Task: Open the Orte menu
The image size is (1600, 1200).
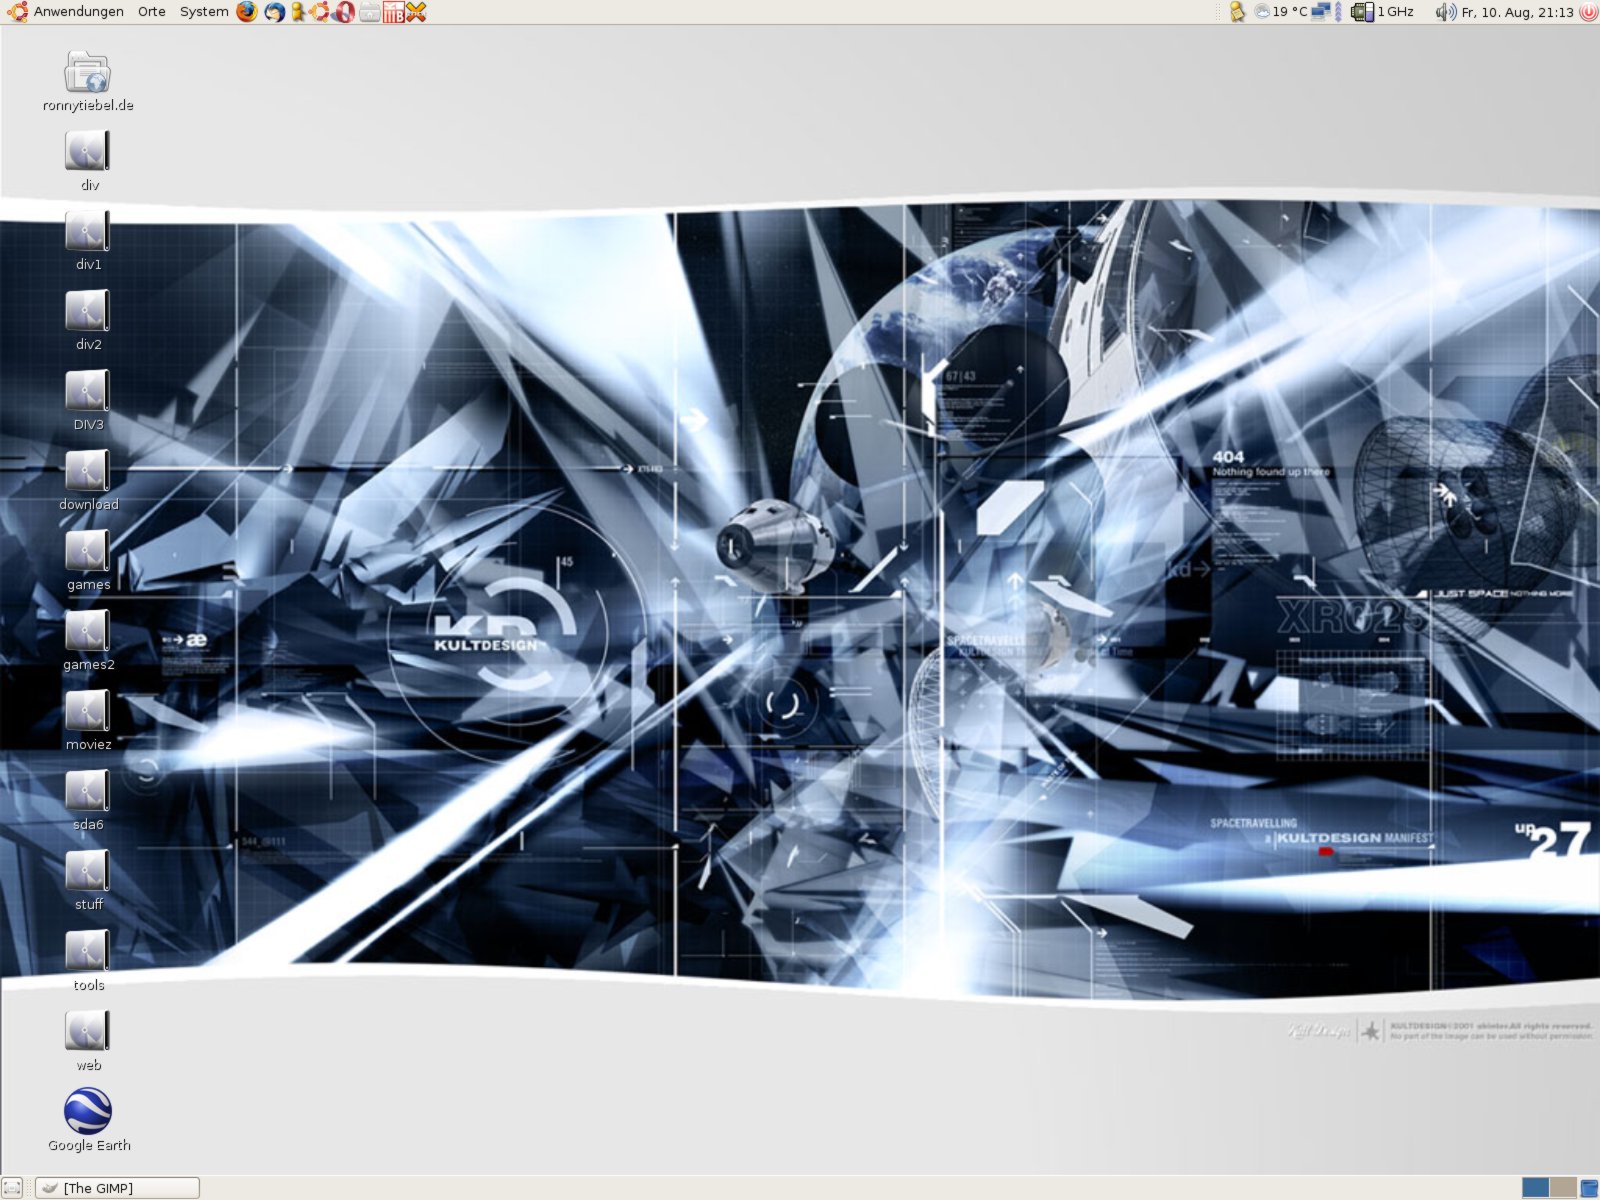Action: (152, 12)
